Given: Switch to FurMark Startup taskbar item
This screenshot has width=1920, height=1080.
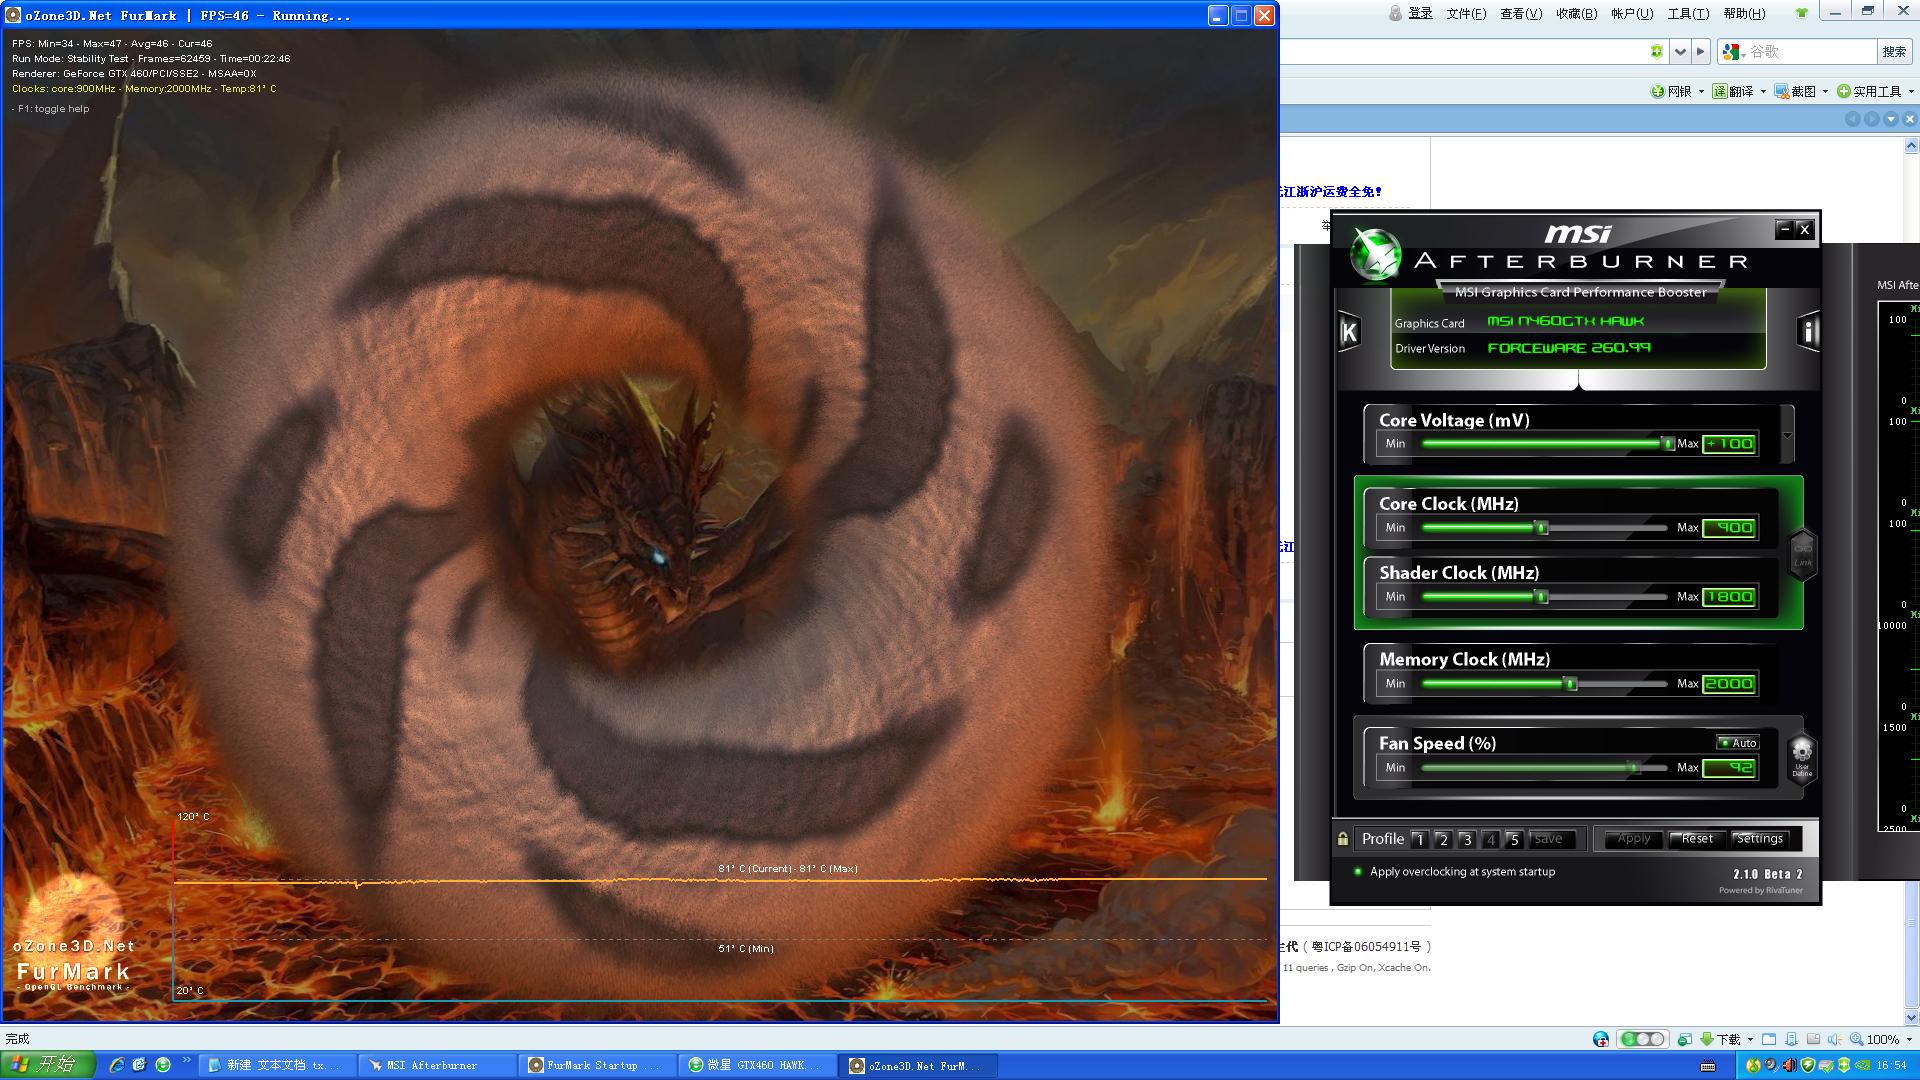Looking at the screenshot, I should 597,1066.
